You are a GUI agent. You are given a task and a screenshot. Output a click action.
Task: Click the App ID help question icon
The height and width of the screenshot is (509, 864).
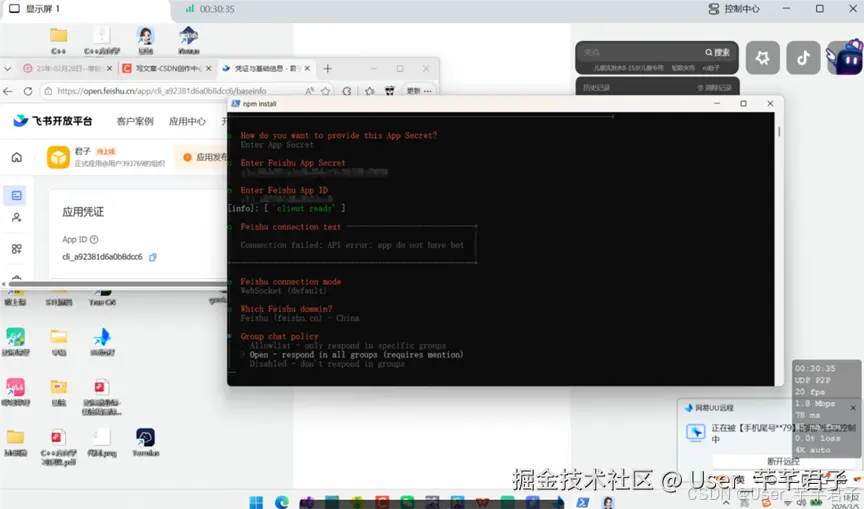(94, 240)
